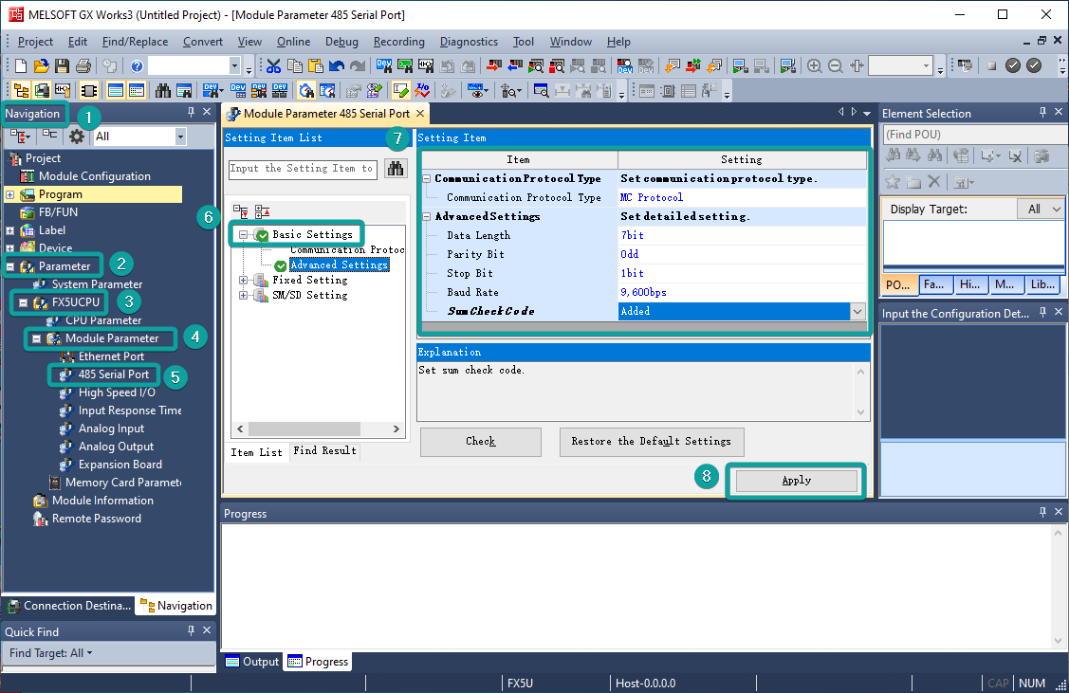This screenshot has width=1069, height=693.
Task: Click the Undo arrow icon
Action: pyautogui.click(x=337, y=66)
